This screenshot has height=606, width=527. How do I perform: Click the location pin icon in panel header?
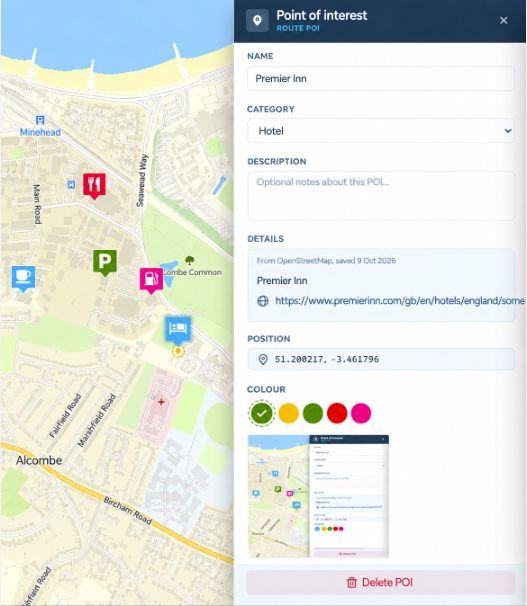pos(257,20)
